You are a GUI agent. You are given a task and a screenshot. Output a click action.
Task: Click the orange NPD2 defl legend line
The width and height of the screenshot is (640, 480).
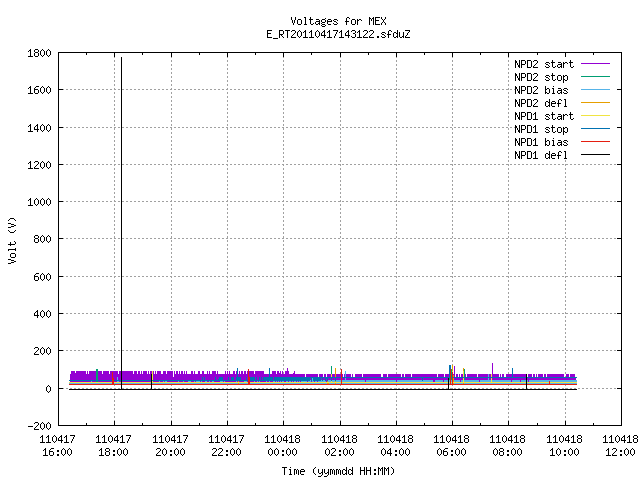pyautogui.click(x=596, y=102)
